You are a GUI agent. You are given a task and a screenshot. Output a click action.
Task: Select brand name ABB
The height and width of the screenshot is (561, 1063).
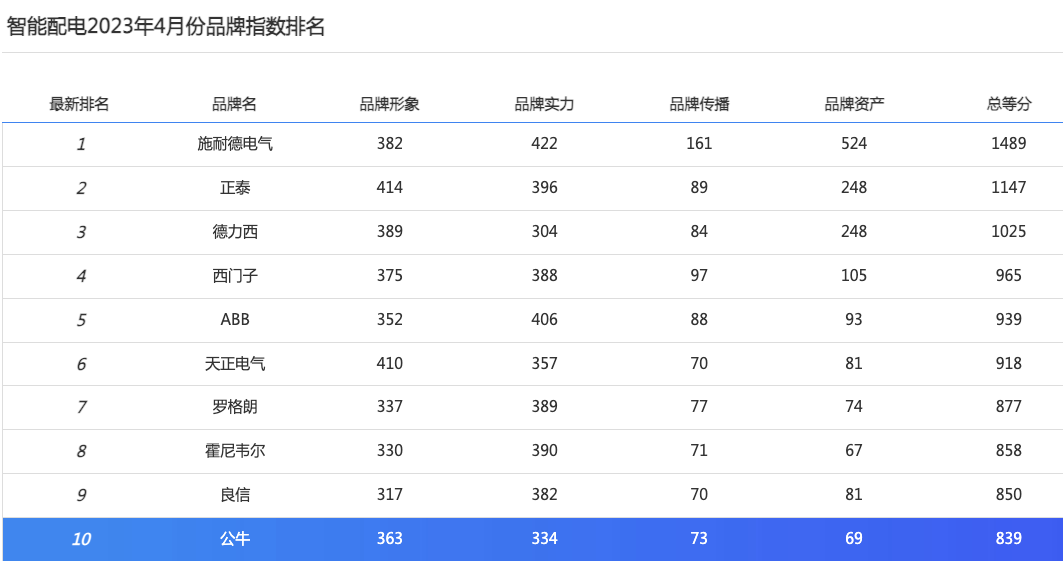tap(235, 319)
